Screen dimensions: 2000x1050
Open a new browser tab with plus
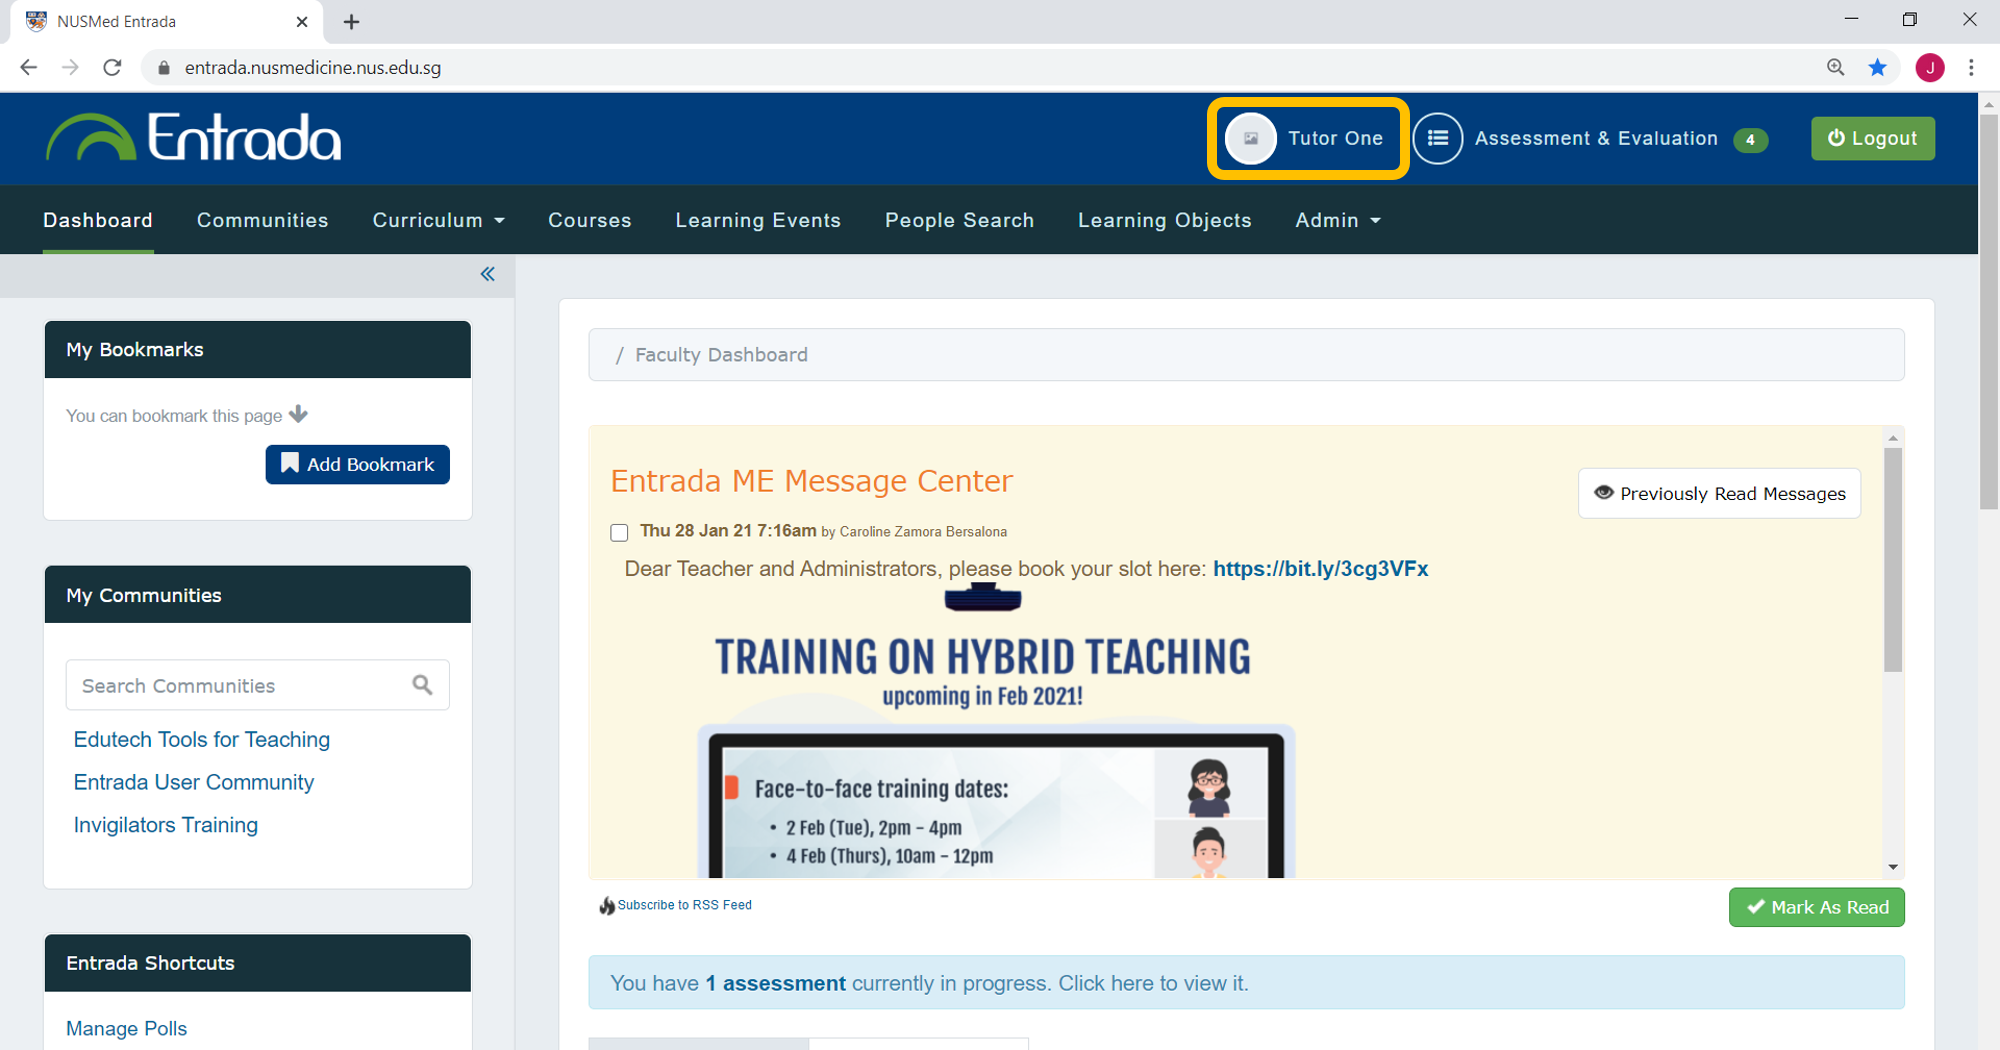click(351, 22)
